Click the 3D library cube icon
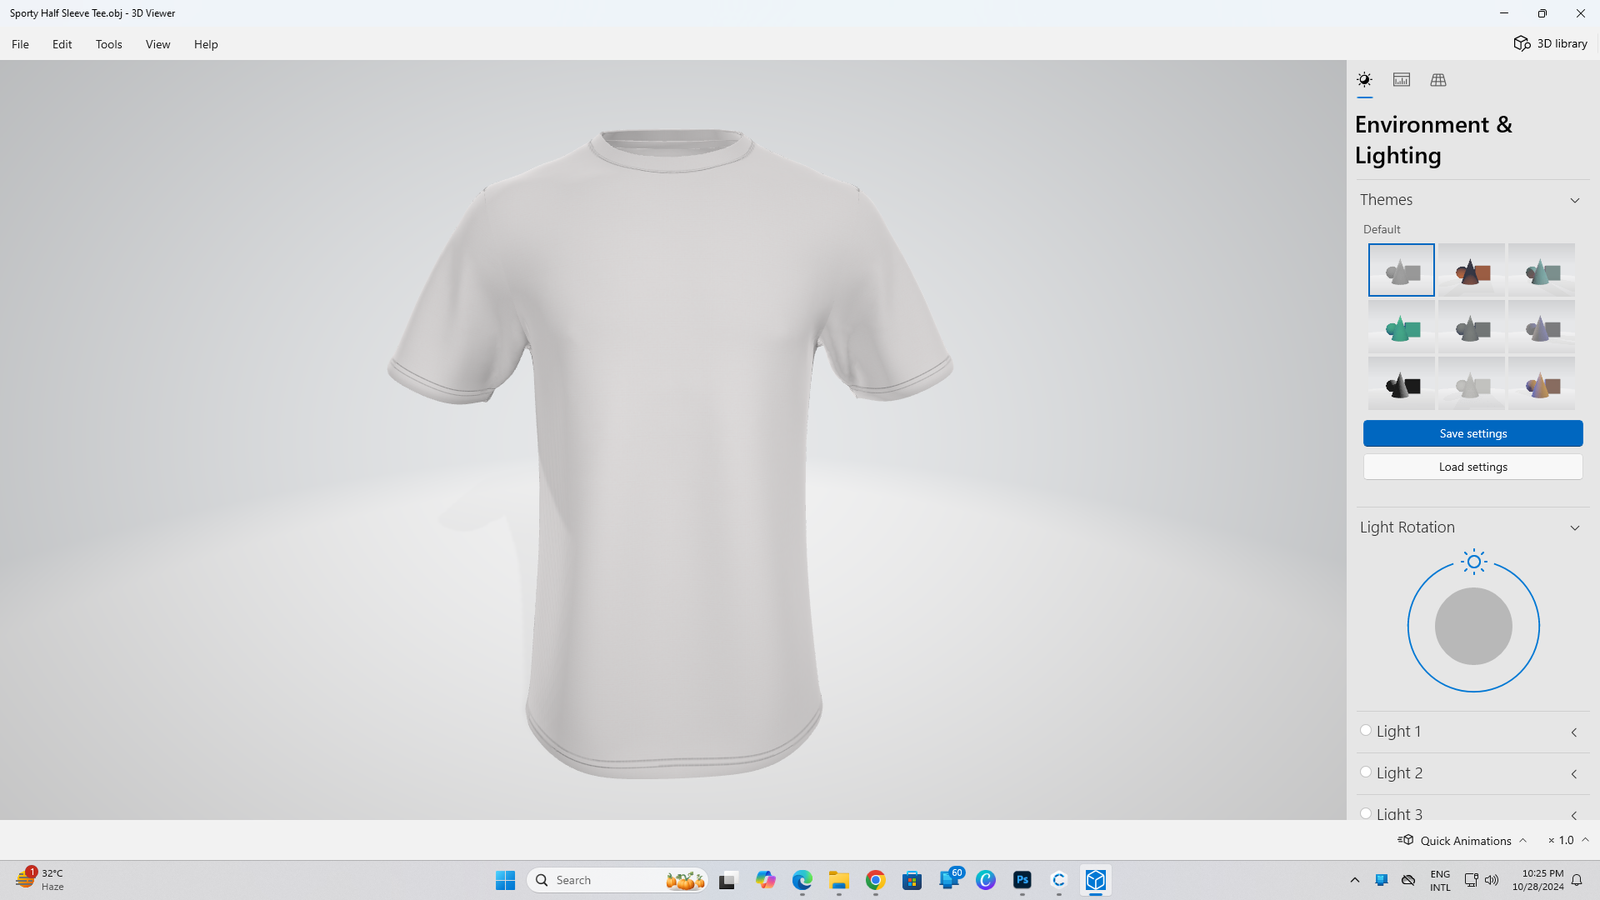 1522,44
